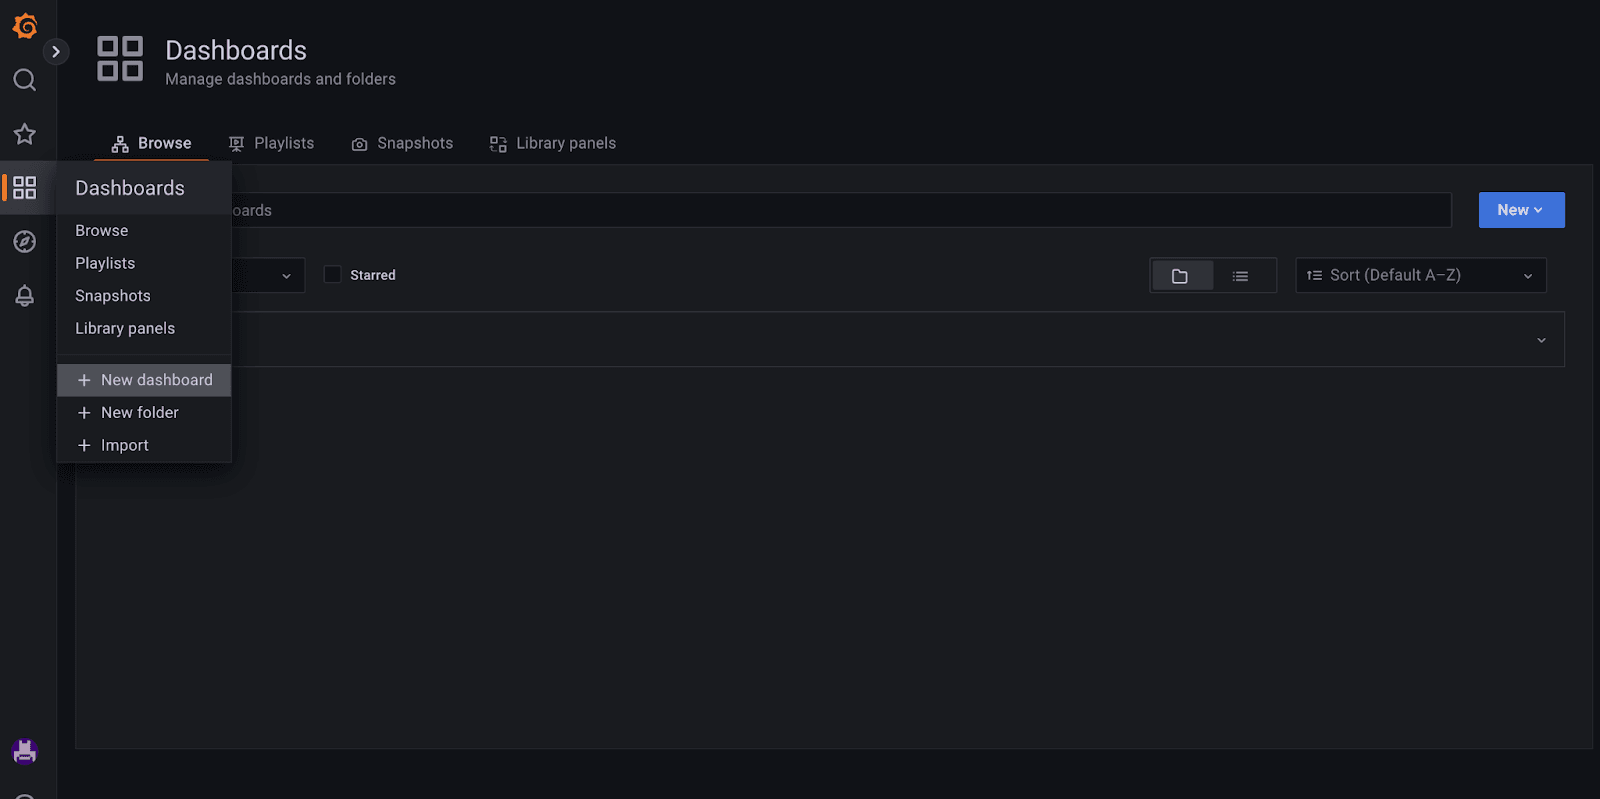Switch to folder view layout
The height and width of the screenshot is (799, 1600).
click(x=1181, y=276)
